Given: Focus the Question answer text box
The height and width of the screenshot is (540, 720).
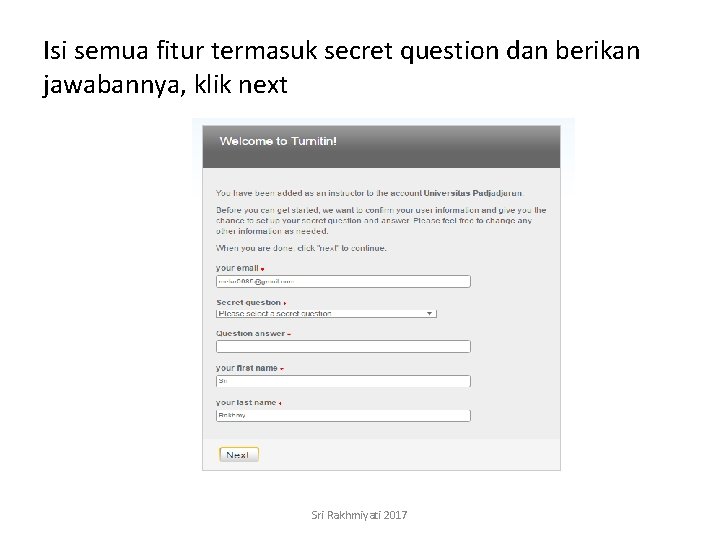Looking at the screenshot, I should 343,347.
